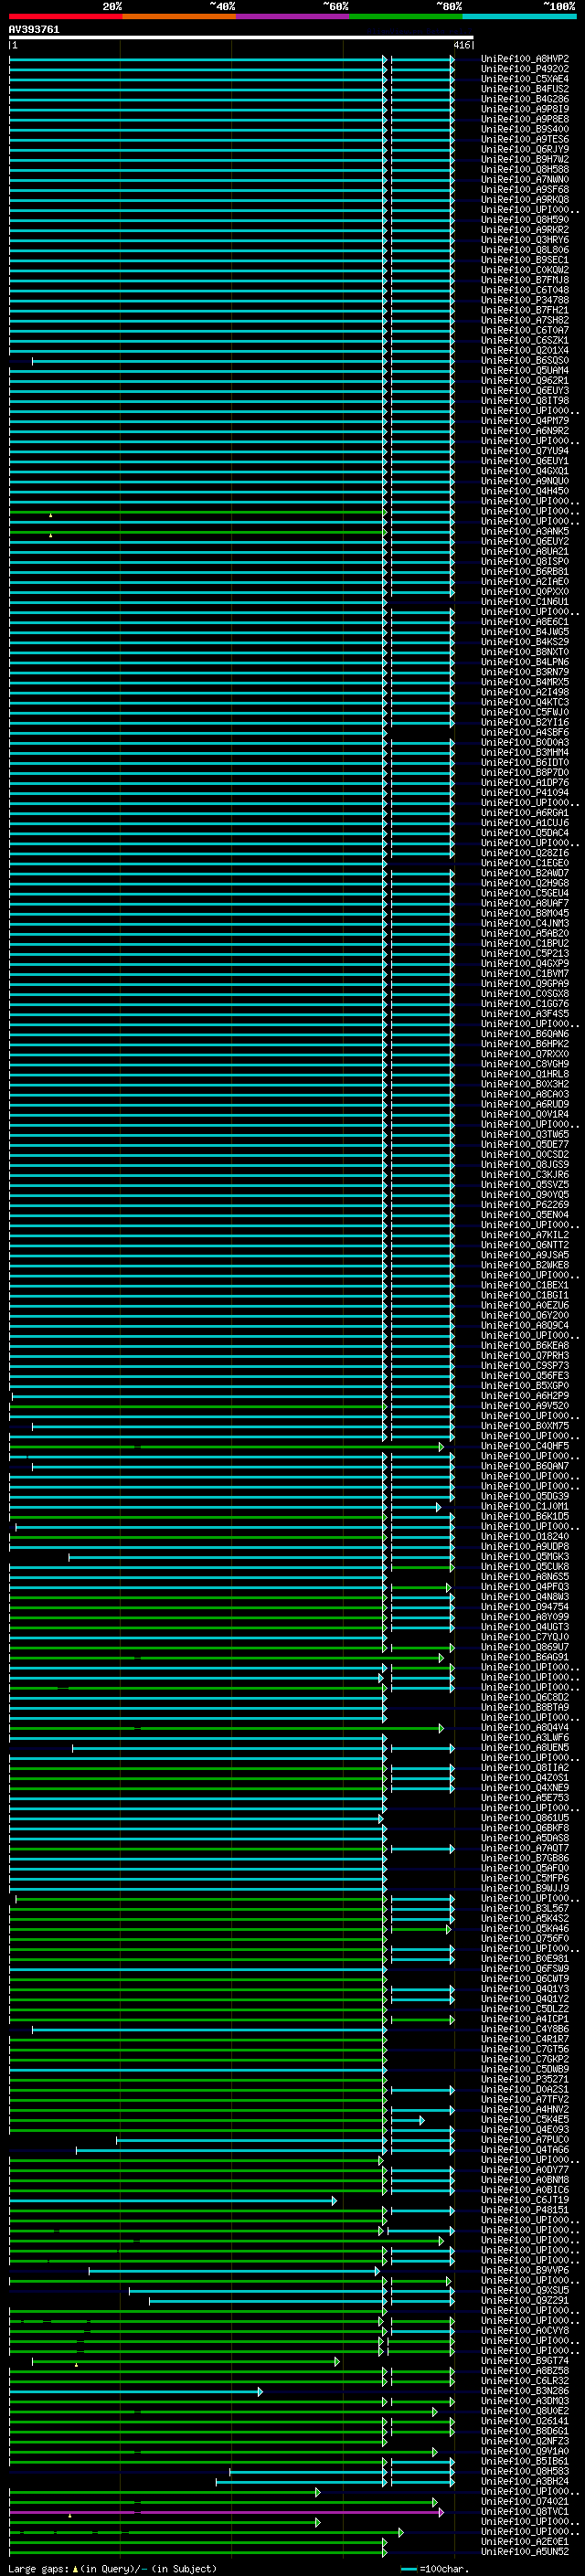Screen dimensions: 585x2576
Task: Select UniRef100_B0XM75 label
Action: point(524,1425)
